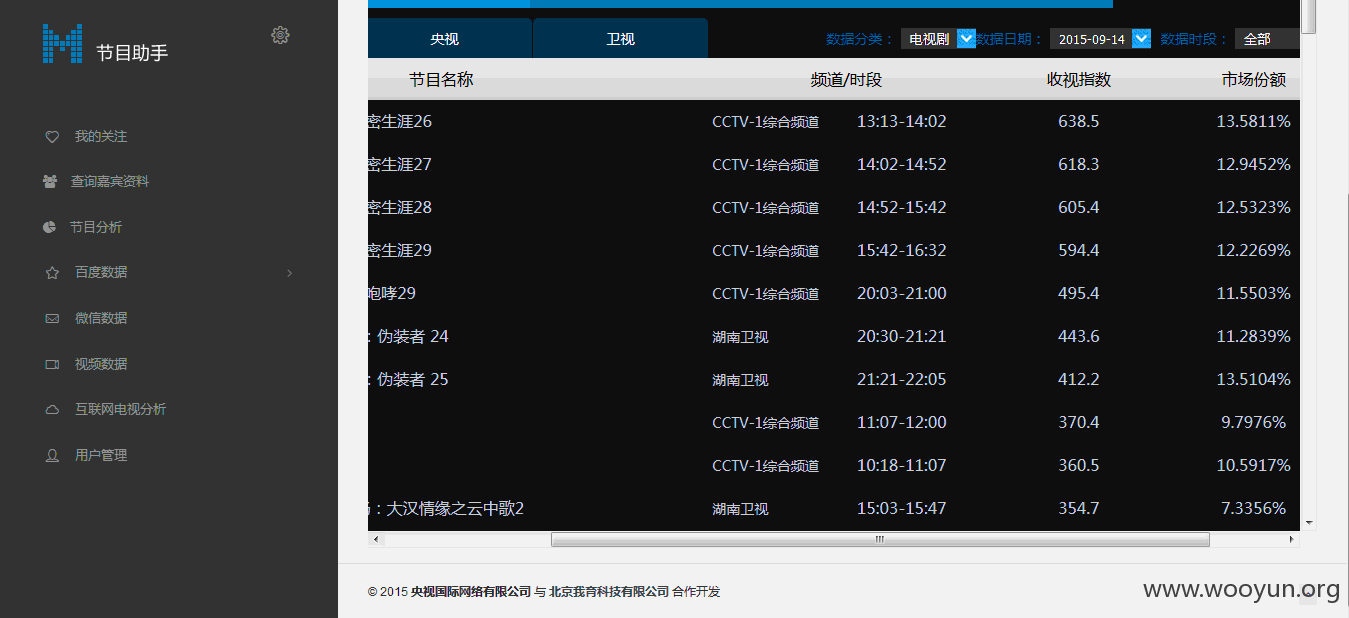
Task: Open 互联网电视分析 menu item
Action: (120, 410)
